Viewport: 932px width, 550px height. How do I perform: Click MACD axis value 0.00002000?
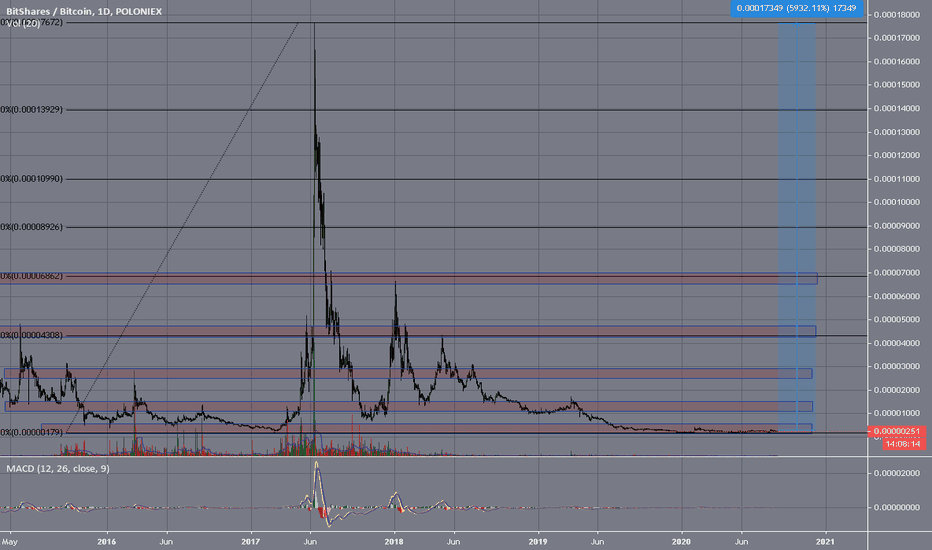[897, 473]
